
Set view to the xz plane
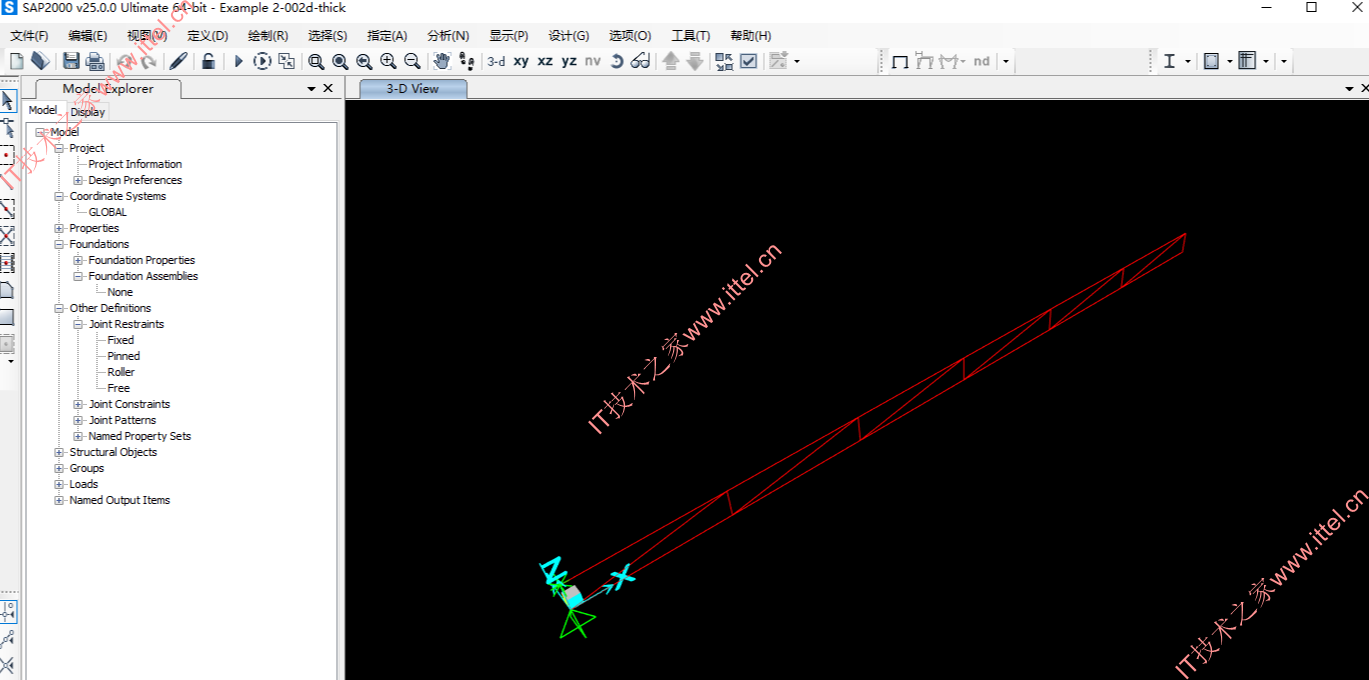[545, 61]
